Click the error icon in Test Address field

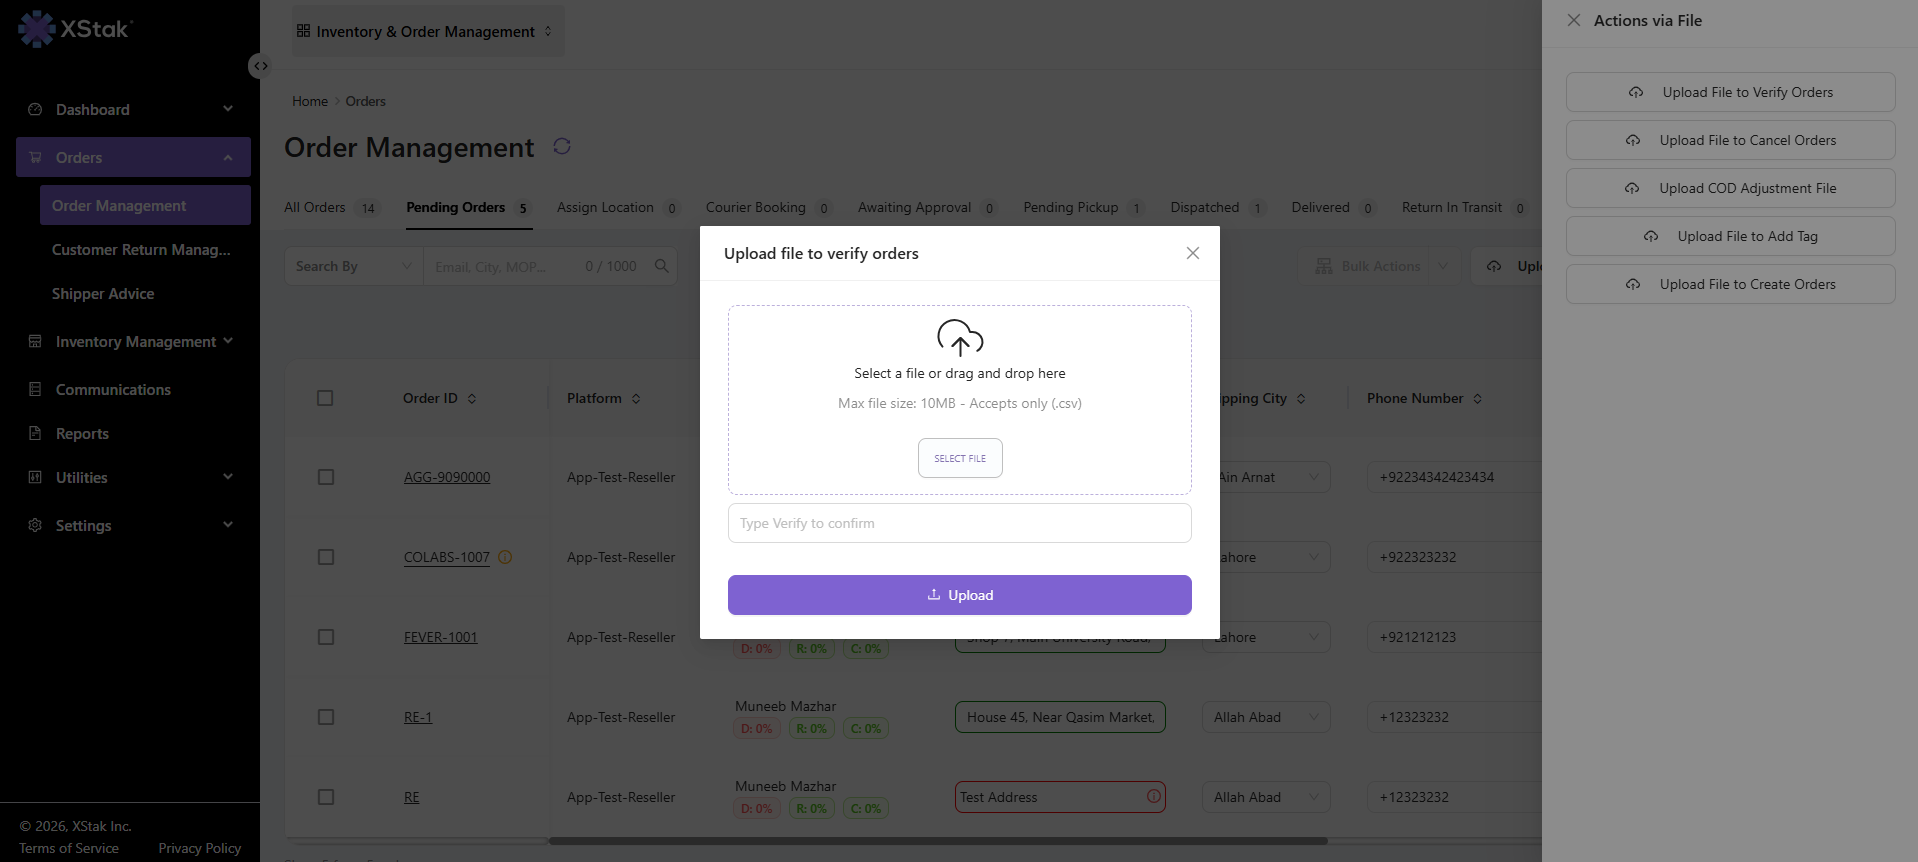tap(1154, 796)
